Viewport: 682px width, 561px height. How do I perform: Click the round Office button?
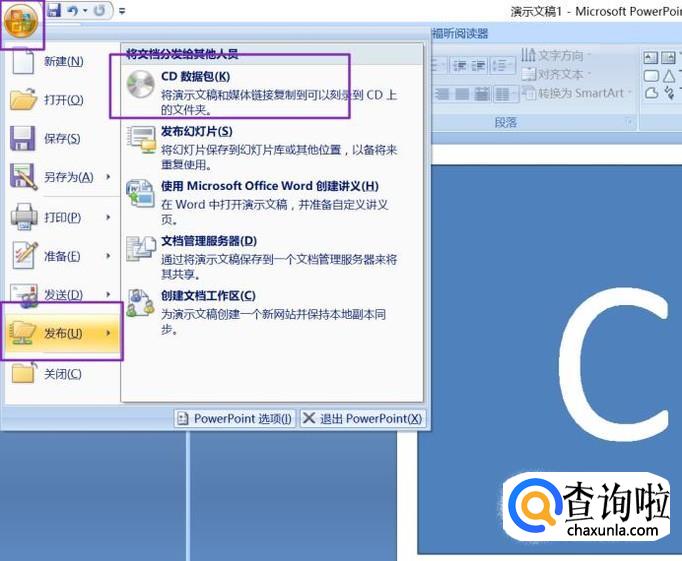tap(22, 22)
